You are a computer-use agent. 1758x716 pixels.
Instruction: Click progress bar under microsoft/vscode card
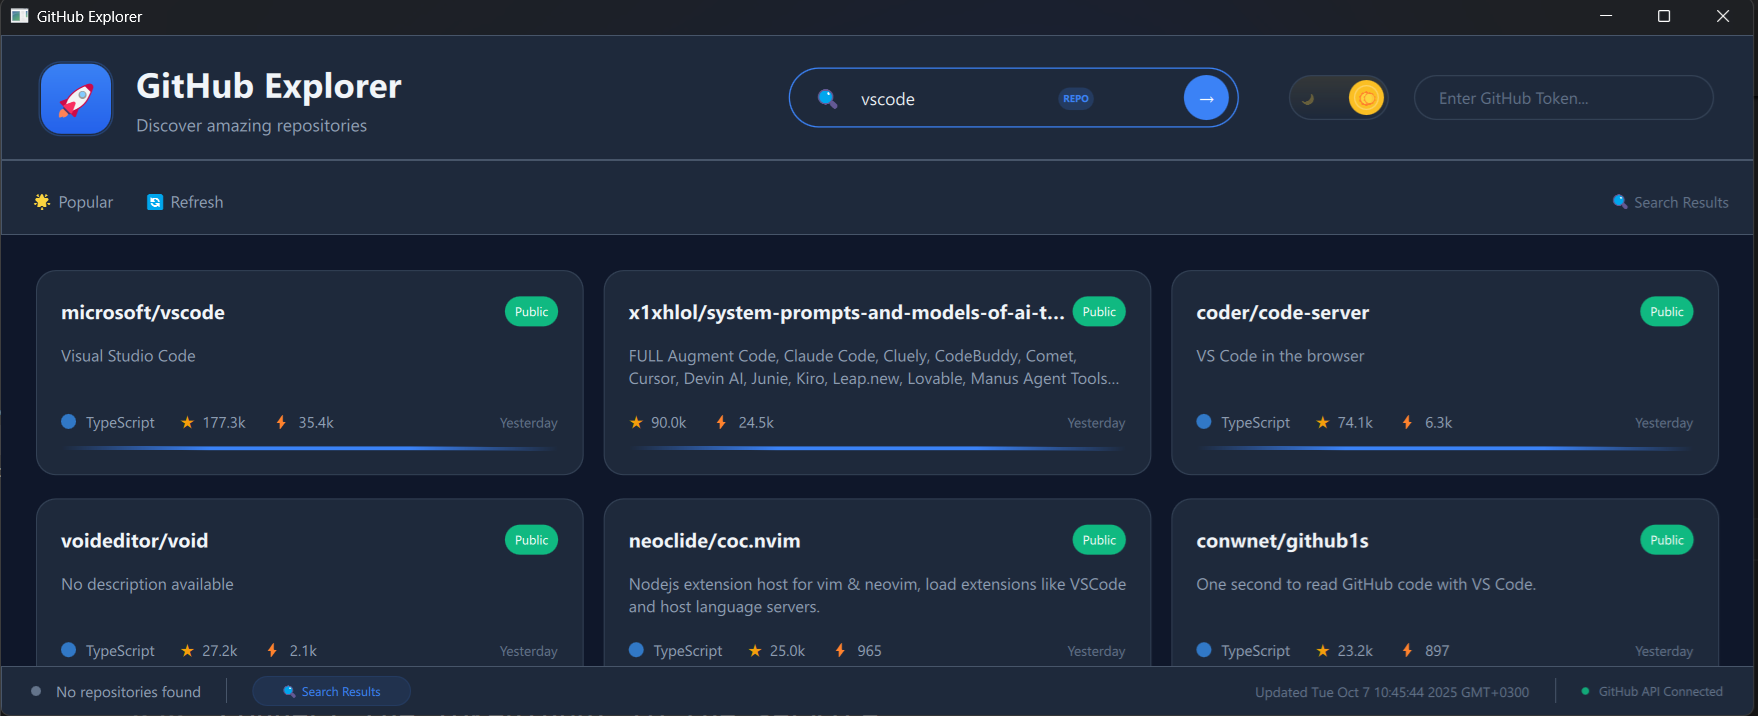[x=310, y=448]
